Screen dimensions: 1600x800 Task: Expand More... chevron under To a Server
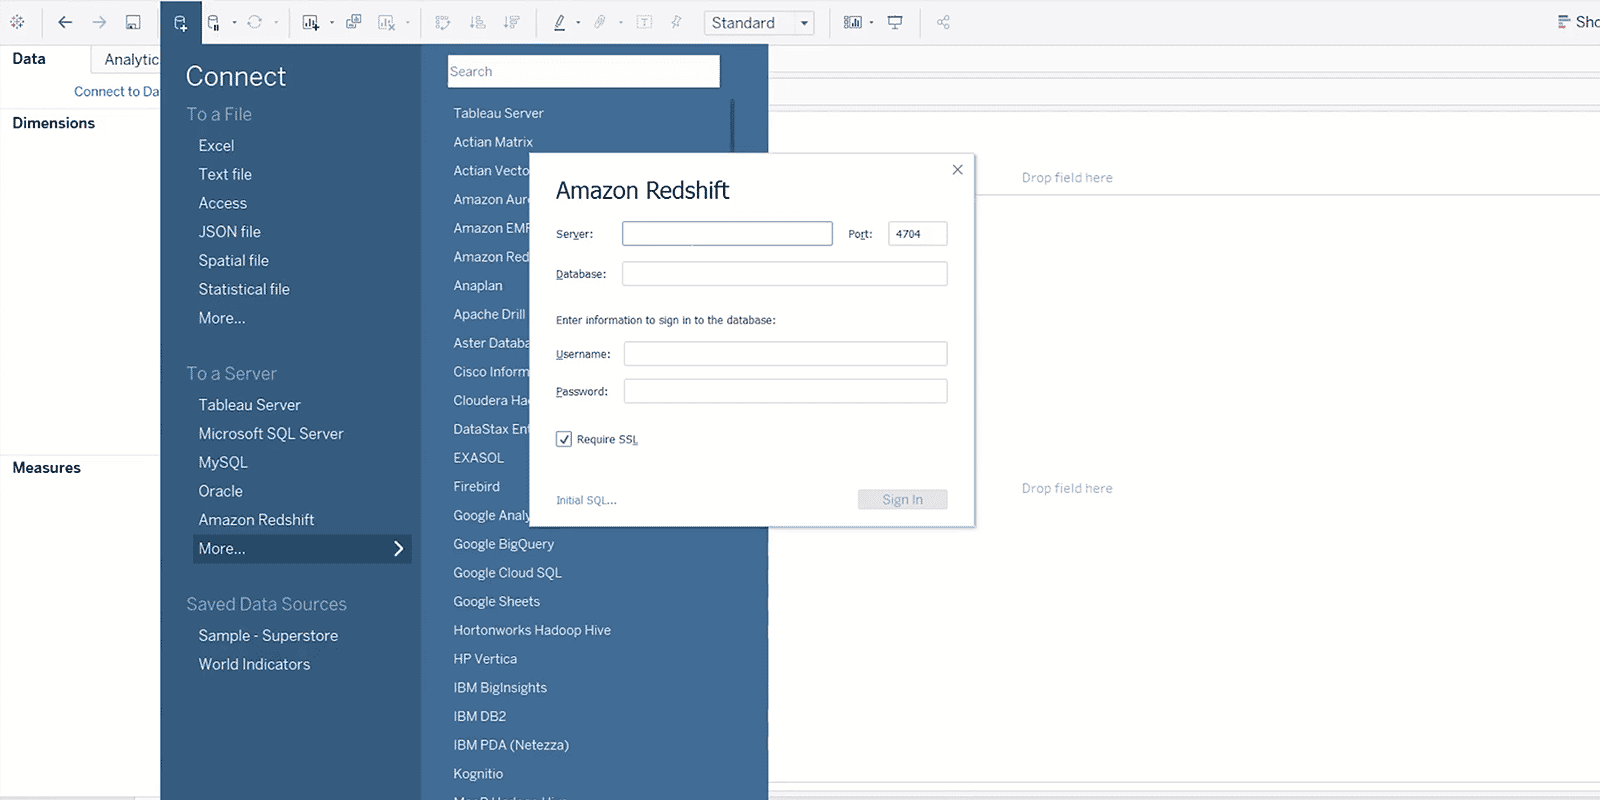click(398, 548)
